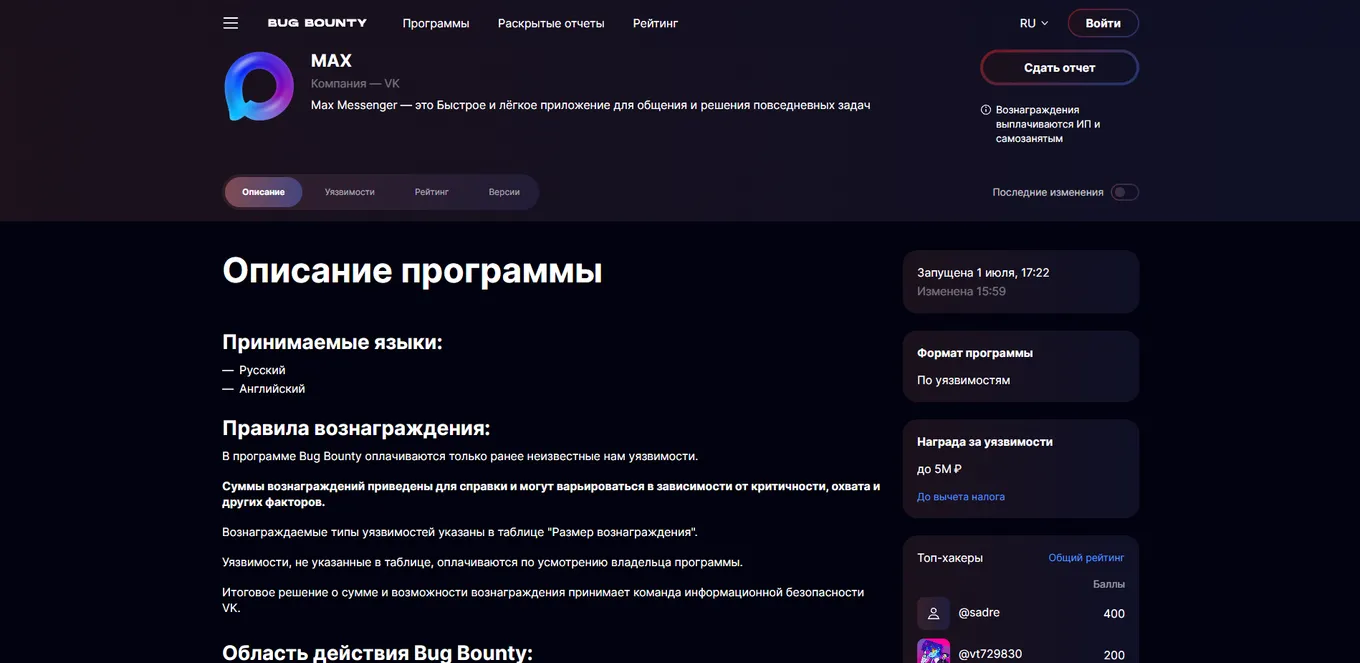1360x663 pixels.
Task: Switch to the Рейтинг tab under MAX
Action: point(432,192)
